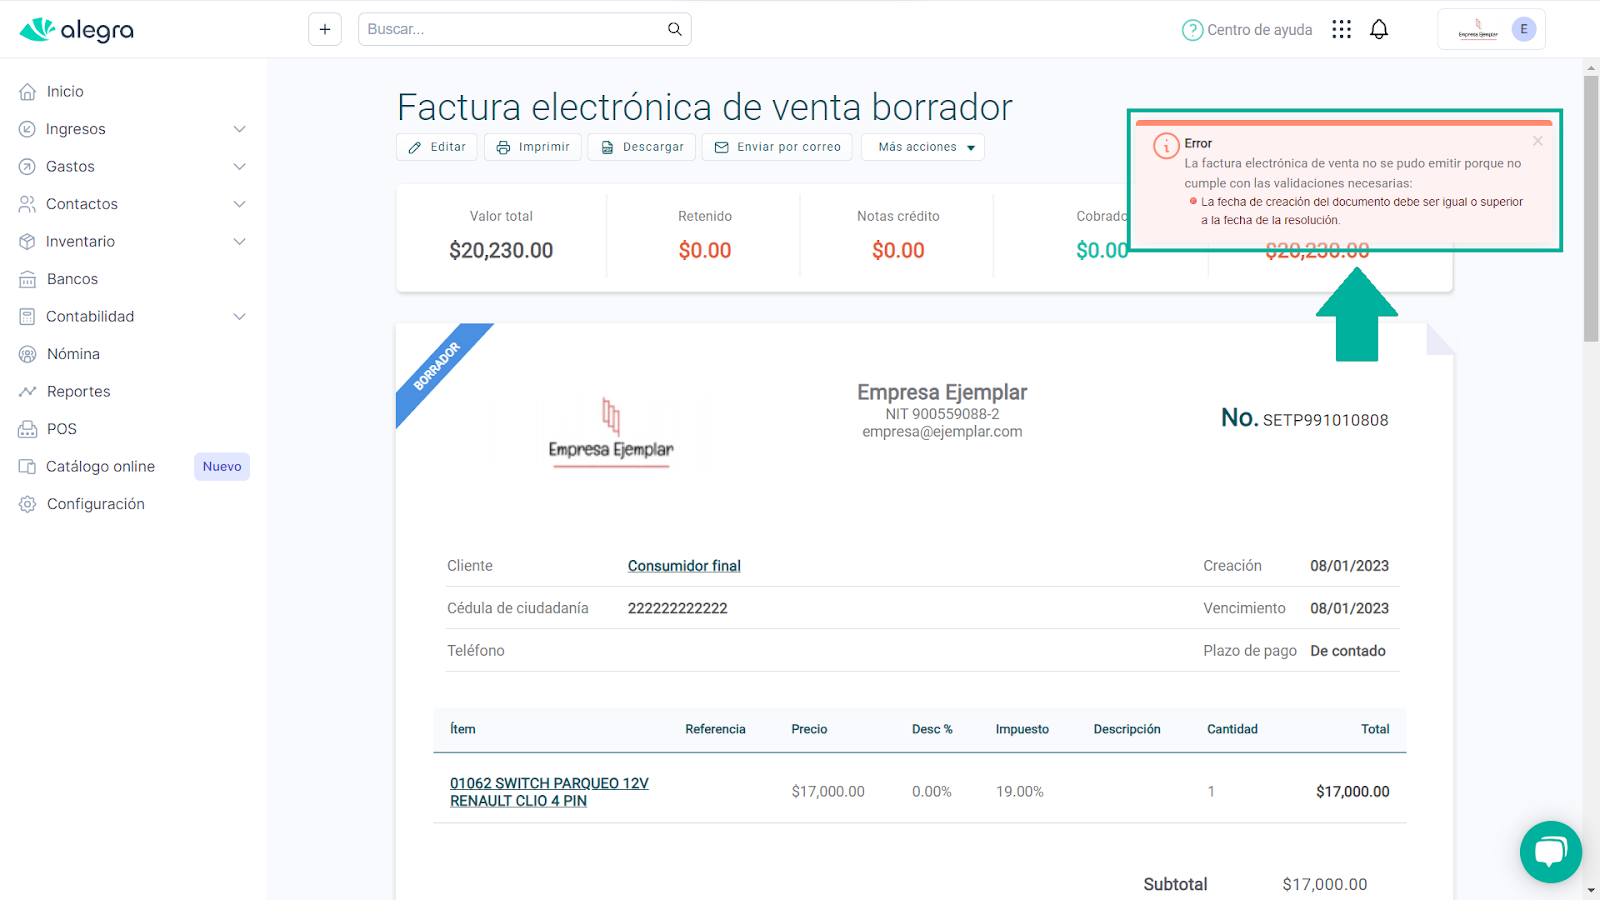Screen dimensions: 1600x900
Task: Dismiss the error notification with X
Action: tap(1538, 141)
